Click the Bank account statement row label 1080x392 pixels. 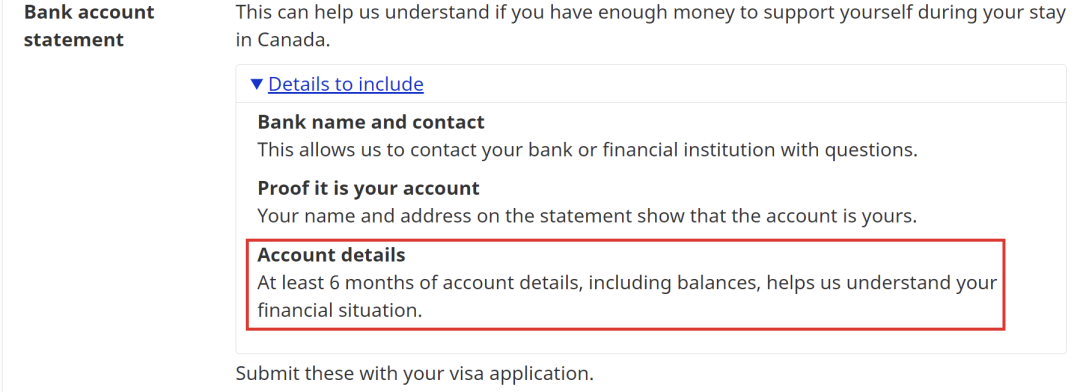click(89, 25)
